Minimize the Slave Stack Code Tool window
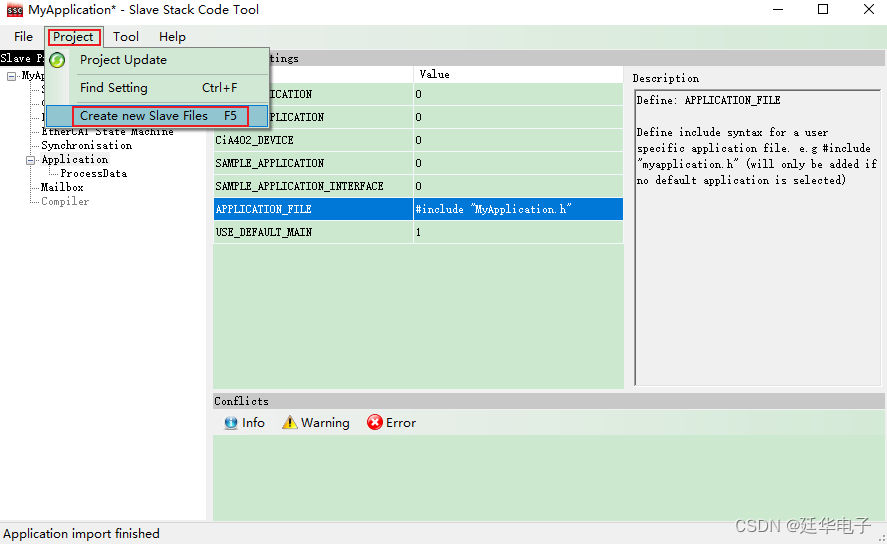887x544 pixels. [x=778, y=10]
